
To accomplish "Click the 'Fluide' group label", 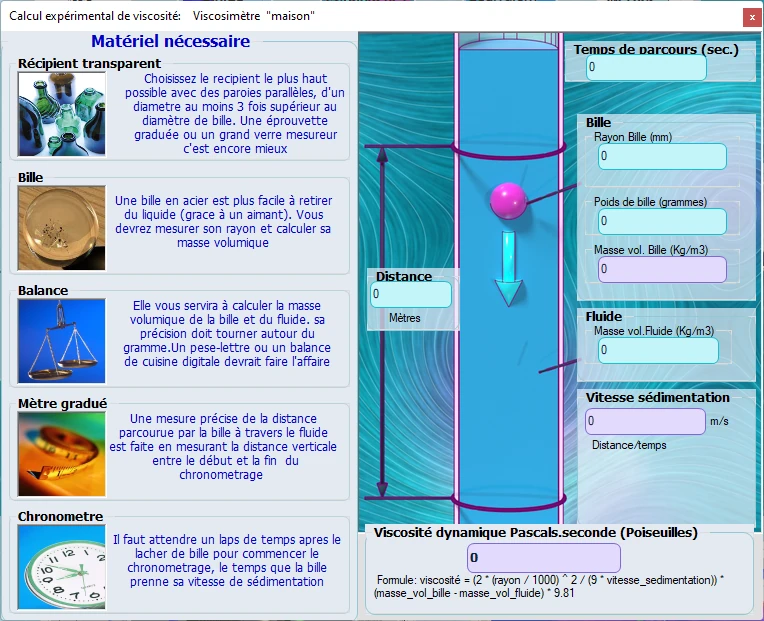I will [604, 317].
